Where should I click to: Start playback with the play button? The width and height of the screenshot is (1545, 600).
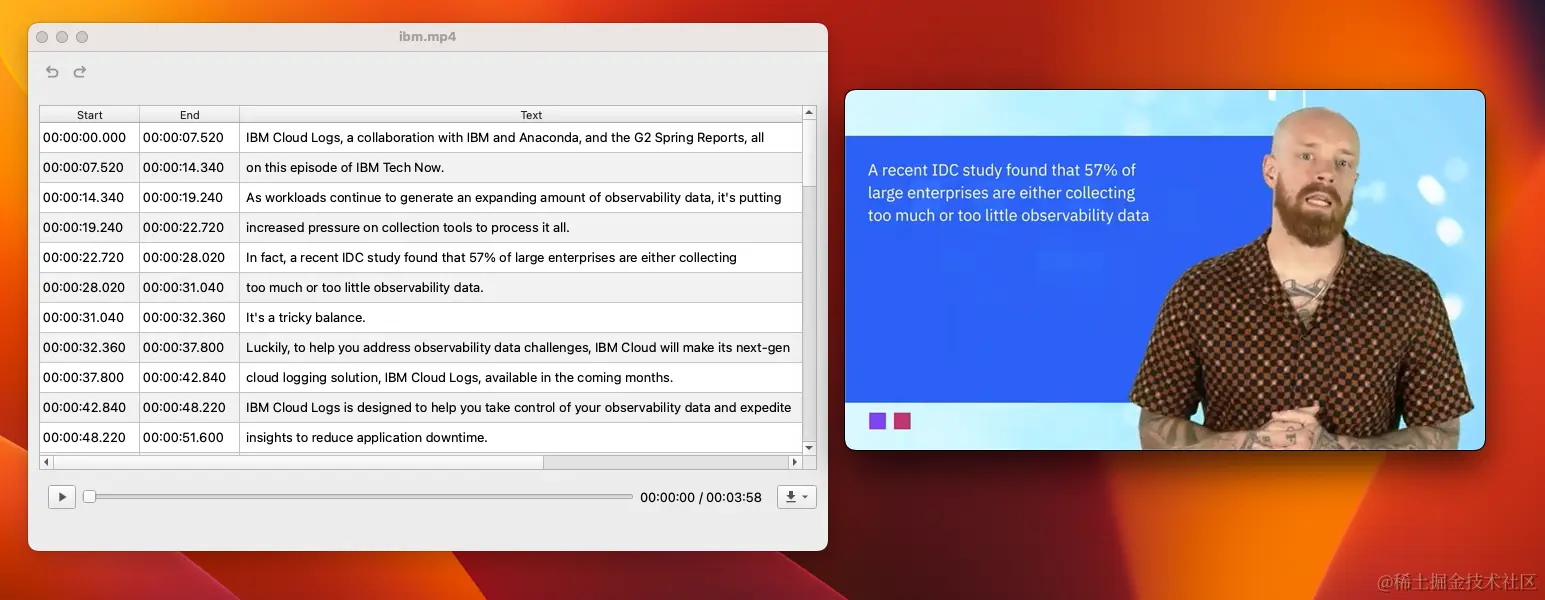coord(62,496)
